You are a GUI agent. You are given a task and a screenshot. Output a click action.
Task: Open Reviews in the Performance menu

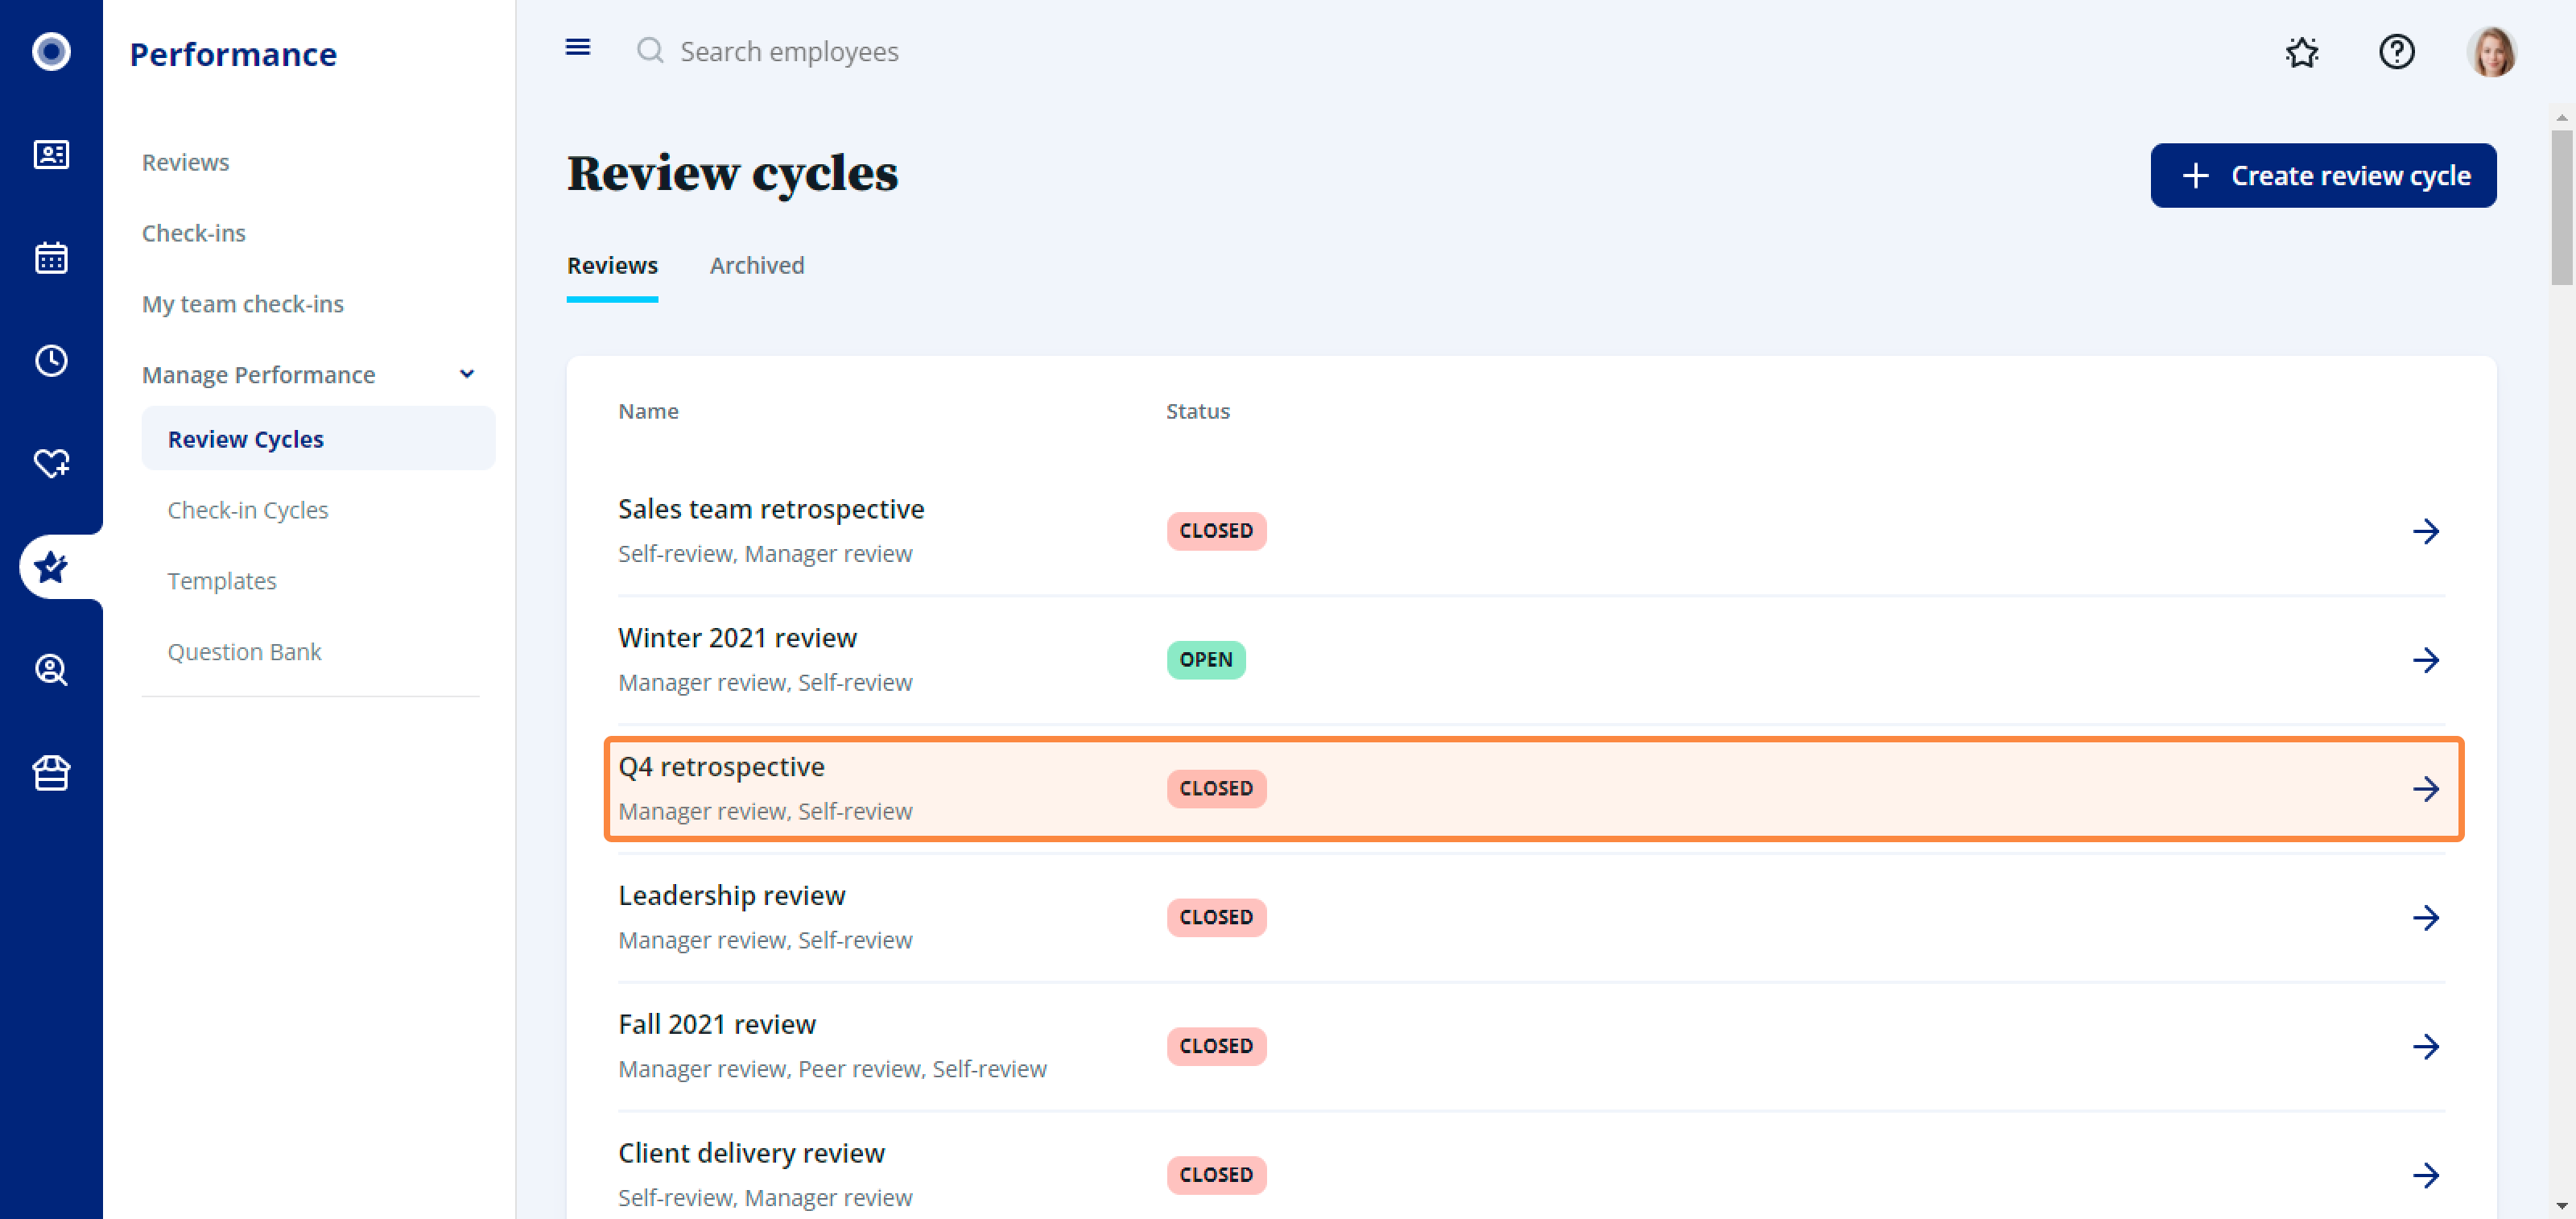point(185,162)
